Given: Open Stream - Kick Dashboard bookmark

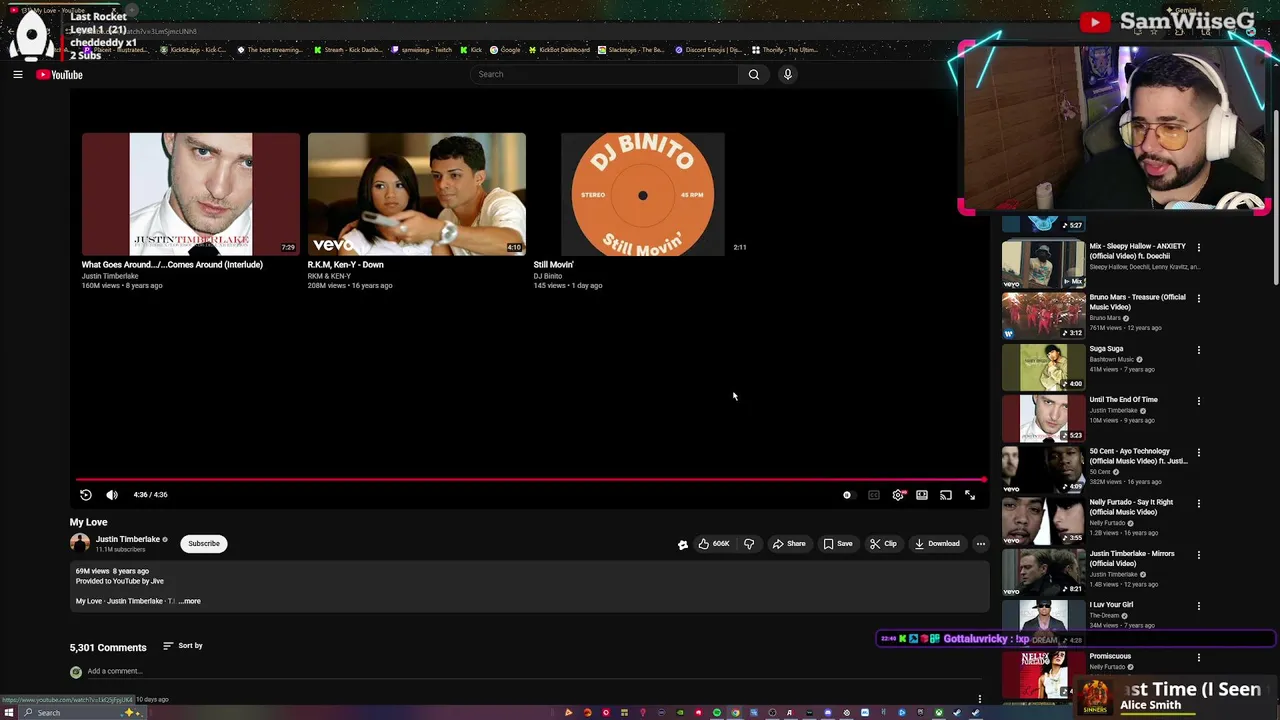Looking at the screenshot, I should click(x=348, y=50).
